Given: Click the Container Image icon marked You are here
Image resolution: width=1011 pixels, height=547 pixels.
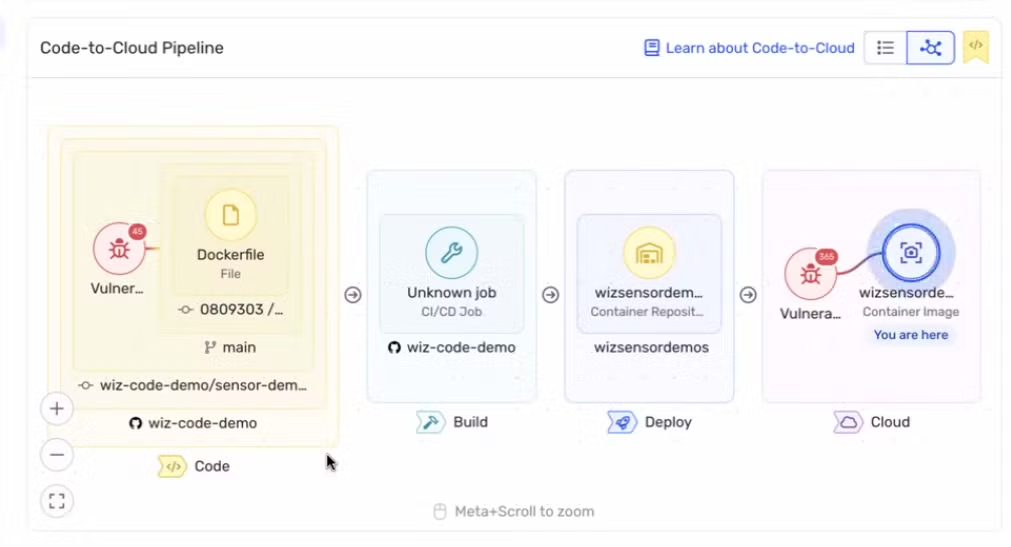Looking at the screenshot, I should (910, 251).
